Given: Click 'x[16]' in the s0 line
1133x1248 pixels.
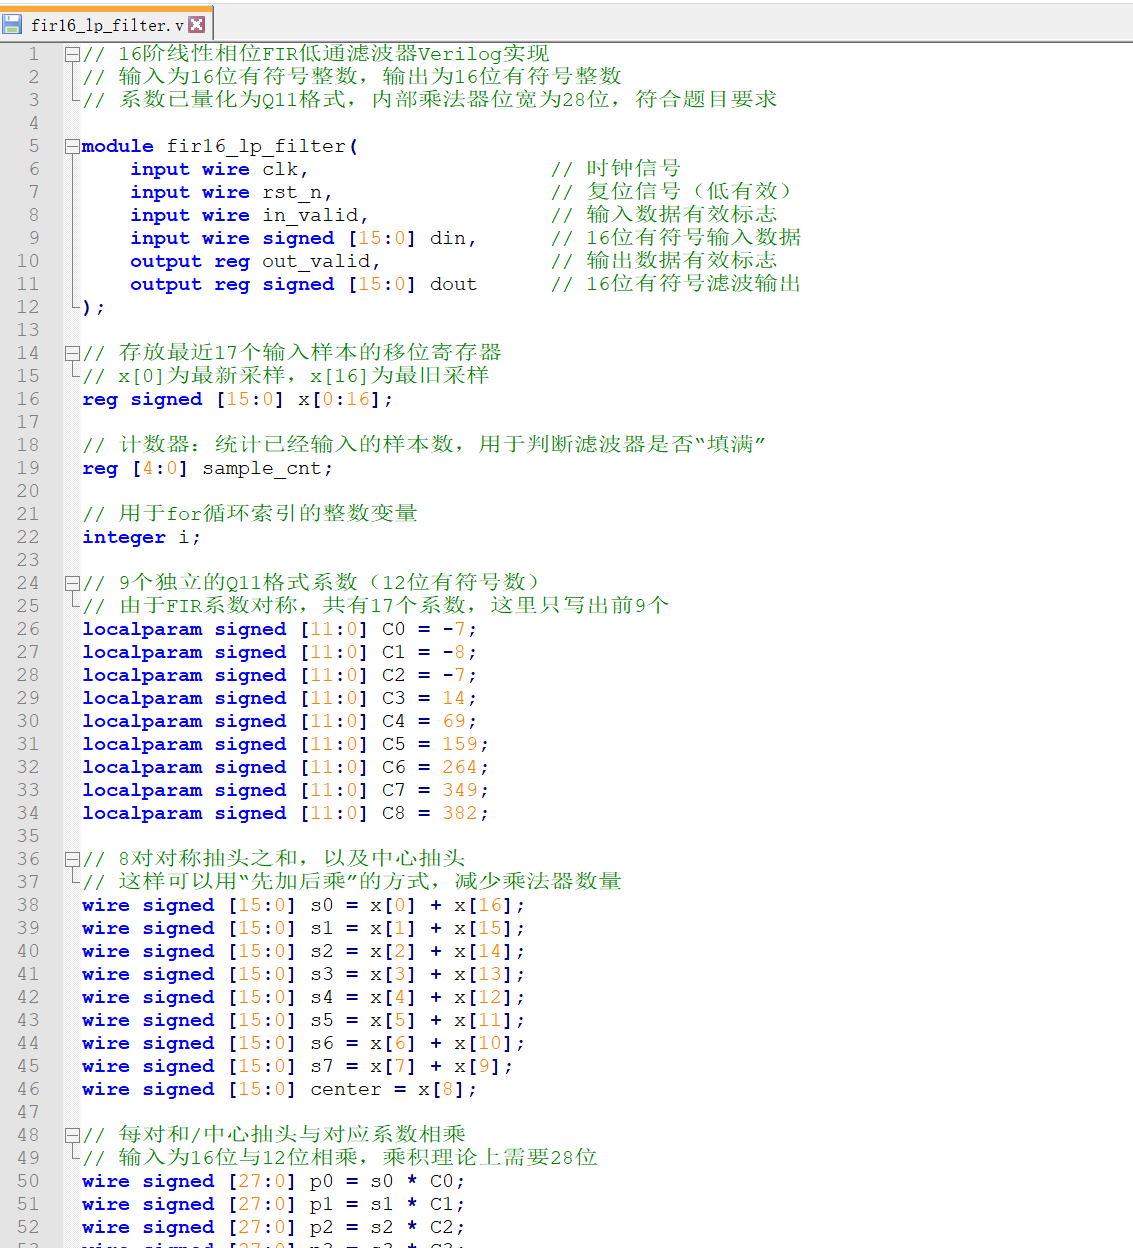Looking at the screenshot, I should [484, 905].
